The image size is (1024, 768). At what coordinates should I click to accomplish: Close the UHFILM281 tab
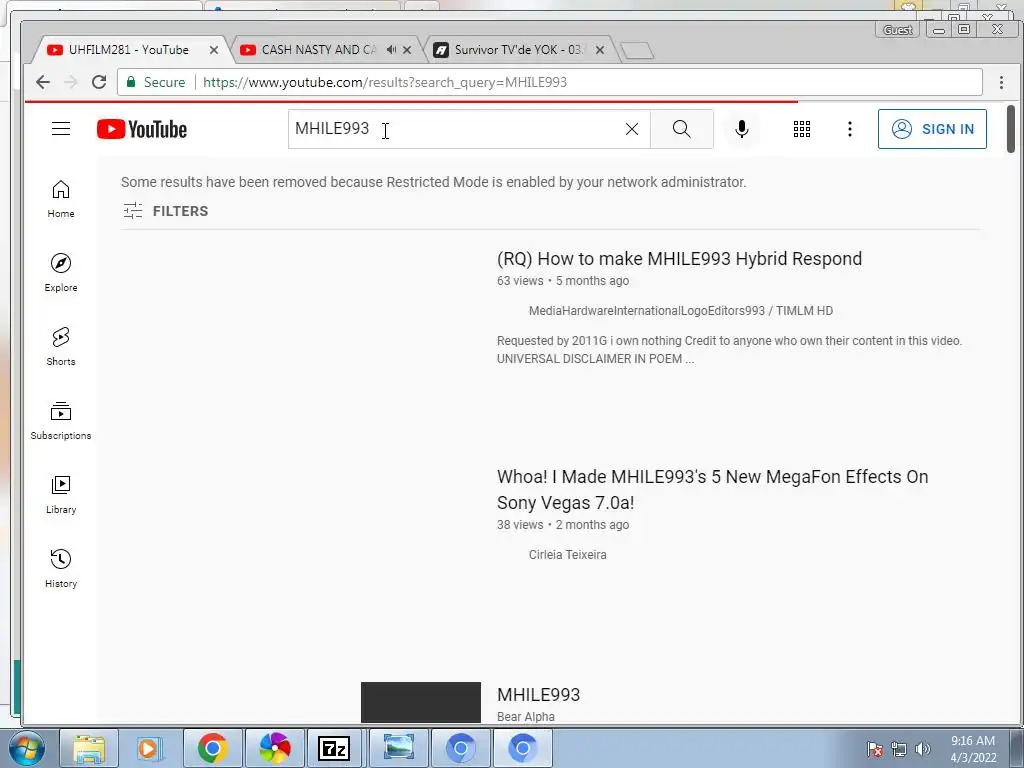click(x=214, y=50)
